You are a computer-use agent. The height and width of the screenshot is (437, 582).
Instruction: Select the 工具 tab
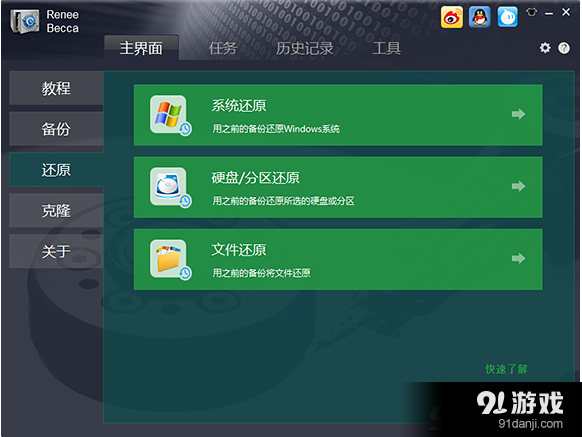386,48
